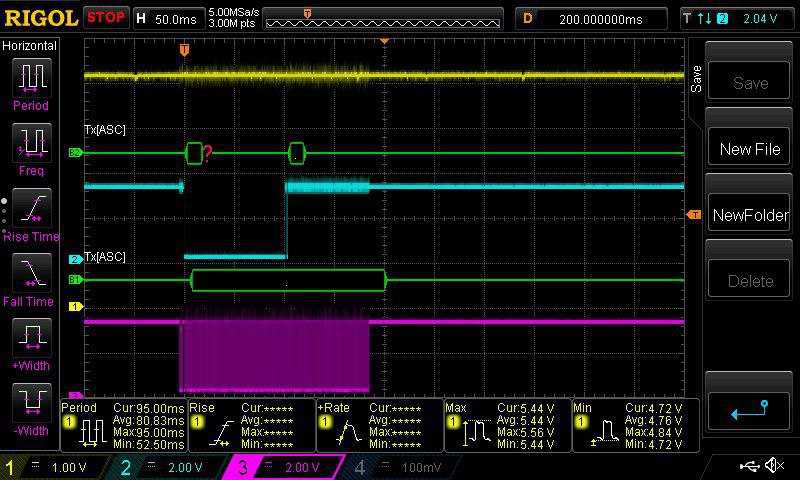This screenshot has width=800, height=480.
Task: Click the orange trigger level marker at right edge
Action: (x=694, y=215)
